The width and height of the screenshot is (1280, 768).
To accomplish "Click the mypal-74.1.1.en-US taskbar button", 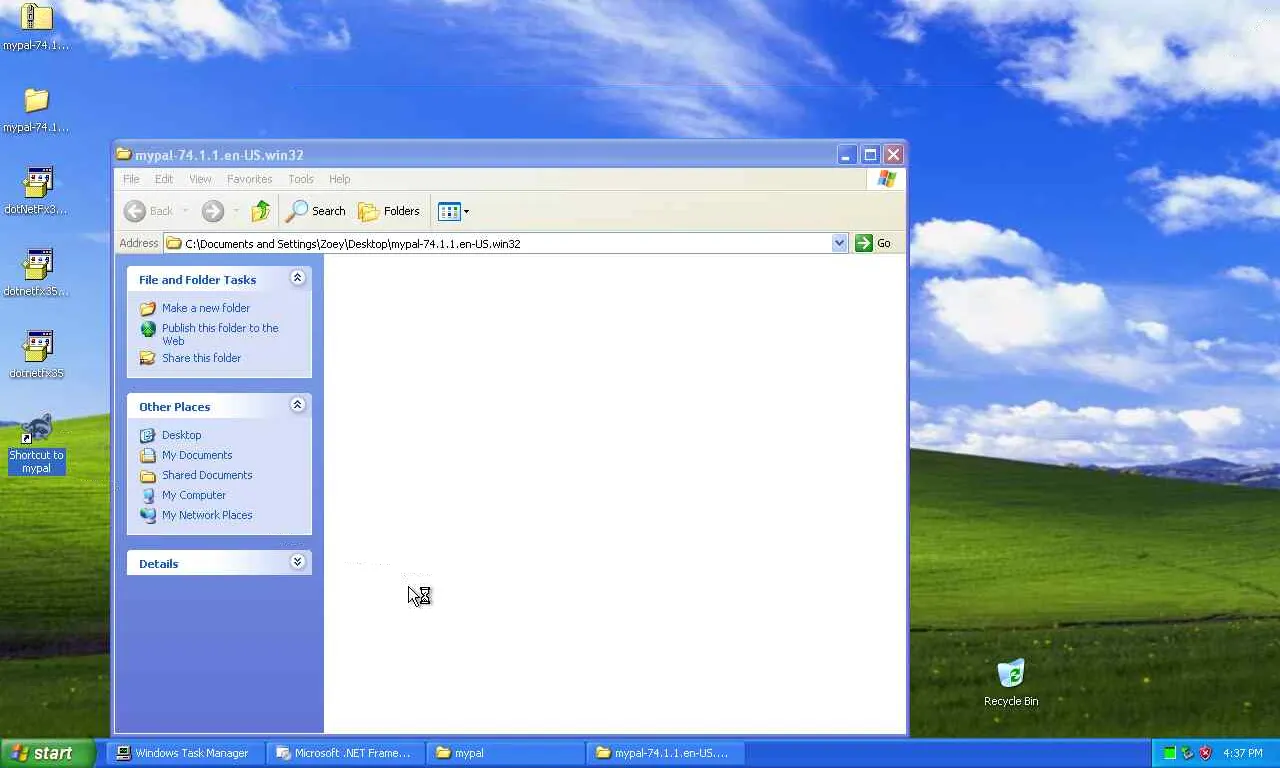I will tap(666, 753).
